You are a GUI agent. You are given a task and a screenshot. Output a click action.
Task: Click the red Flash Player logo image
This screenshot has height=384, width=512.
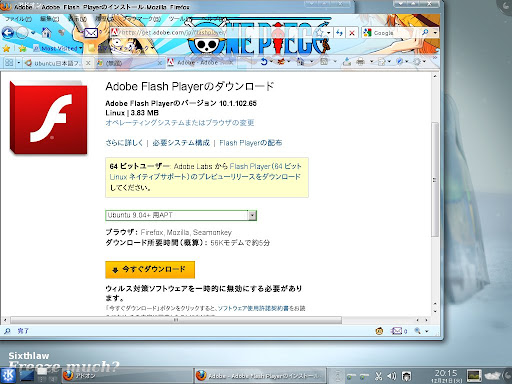point(49,118)
